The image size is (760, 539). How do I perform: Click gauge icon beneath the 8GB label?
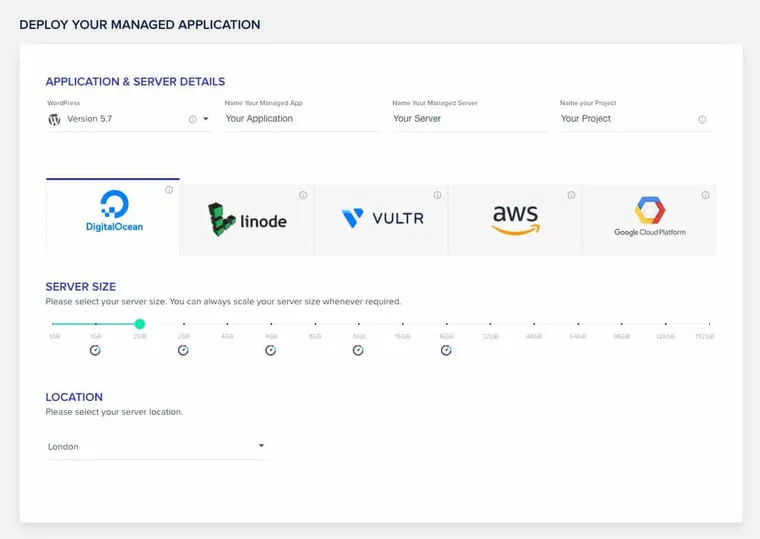tap(358, 350)
